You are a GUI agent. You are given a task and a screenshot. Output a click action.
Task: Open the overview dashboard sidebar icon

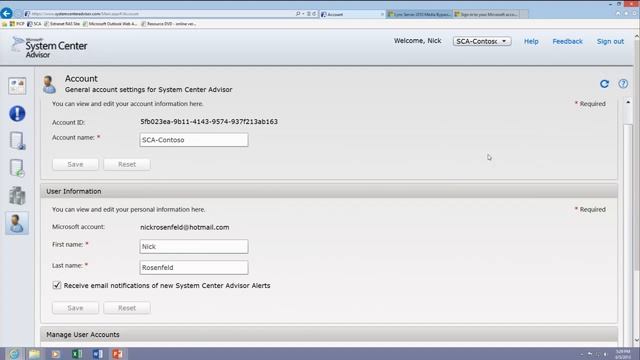coord(17,86)
